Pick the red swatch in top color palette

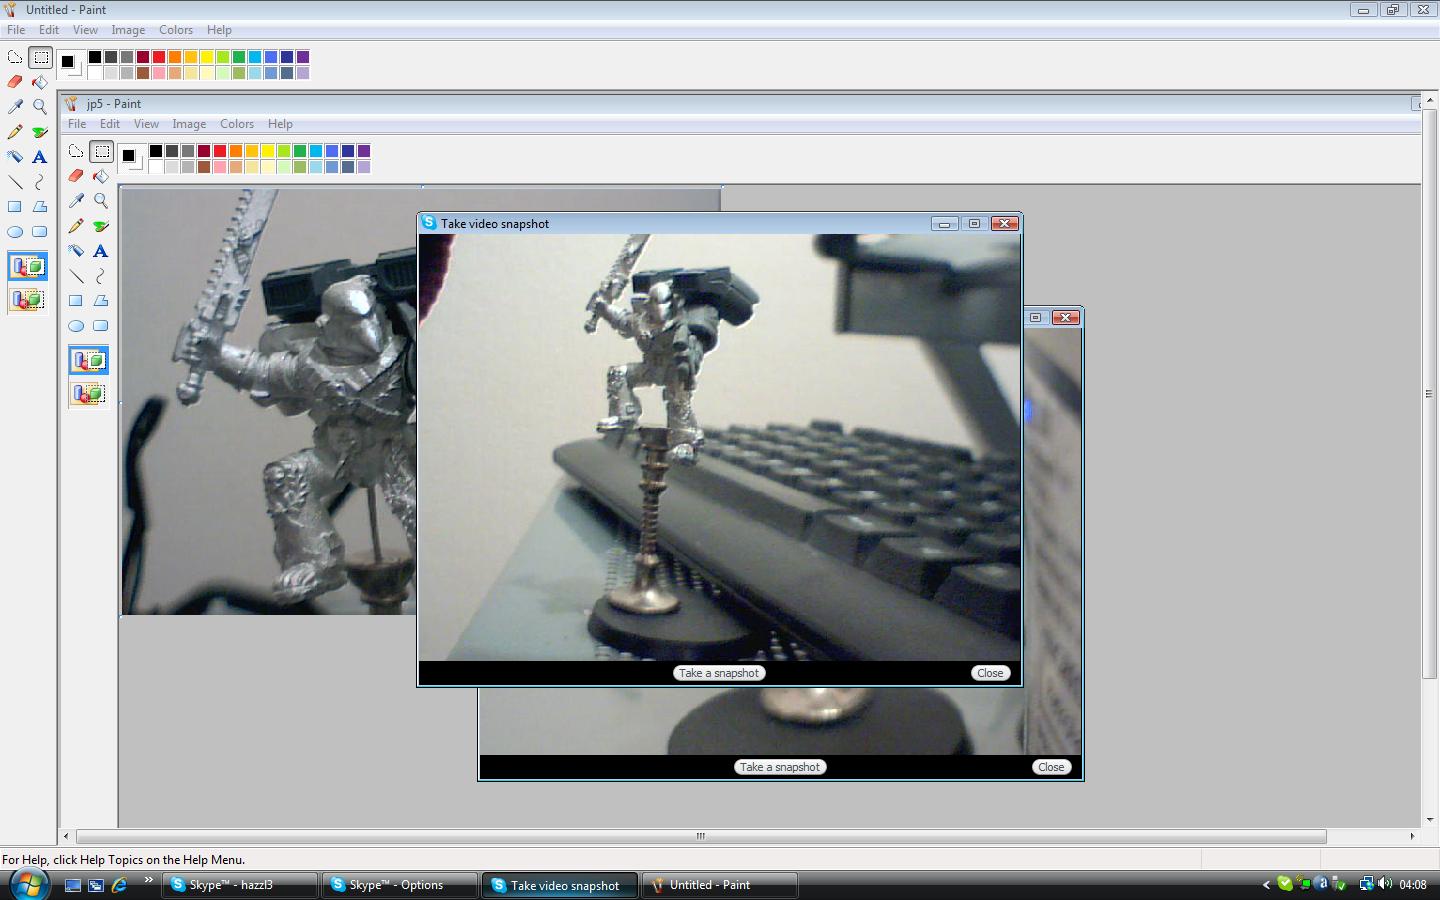click(159, 57)
